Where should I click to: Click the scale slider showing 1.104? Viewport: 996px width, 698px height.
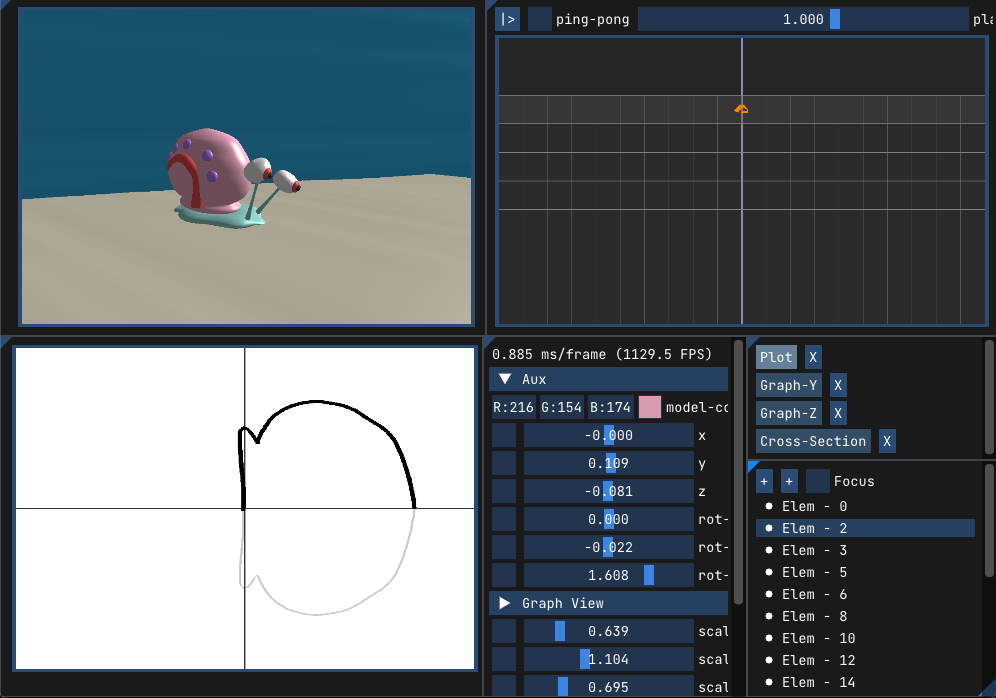tap(609, 659)
